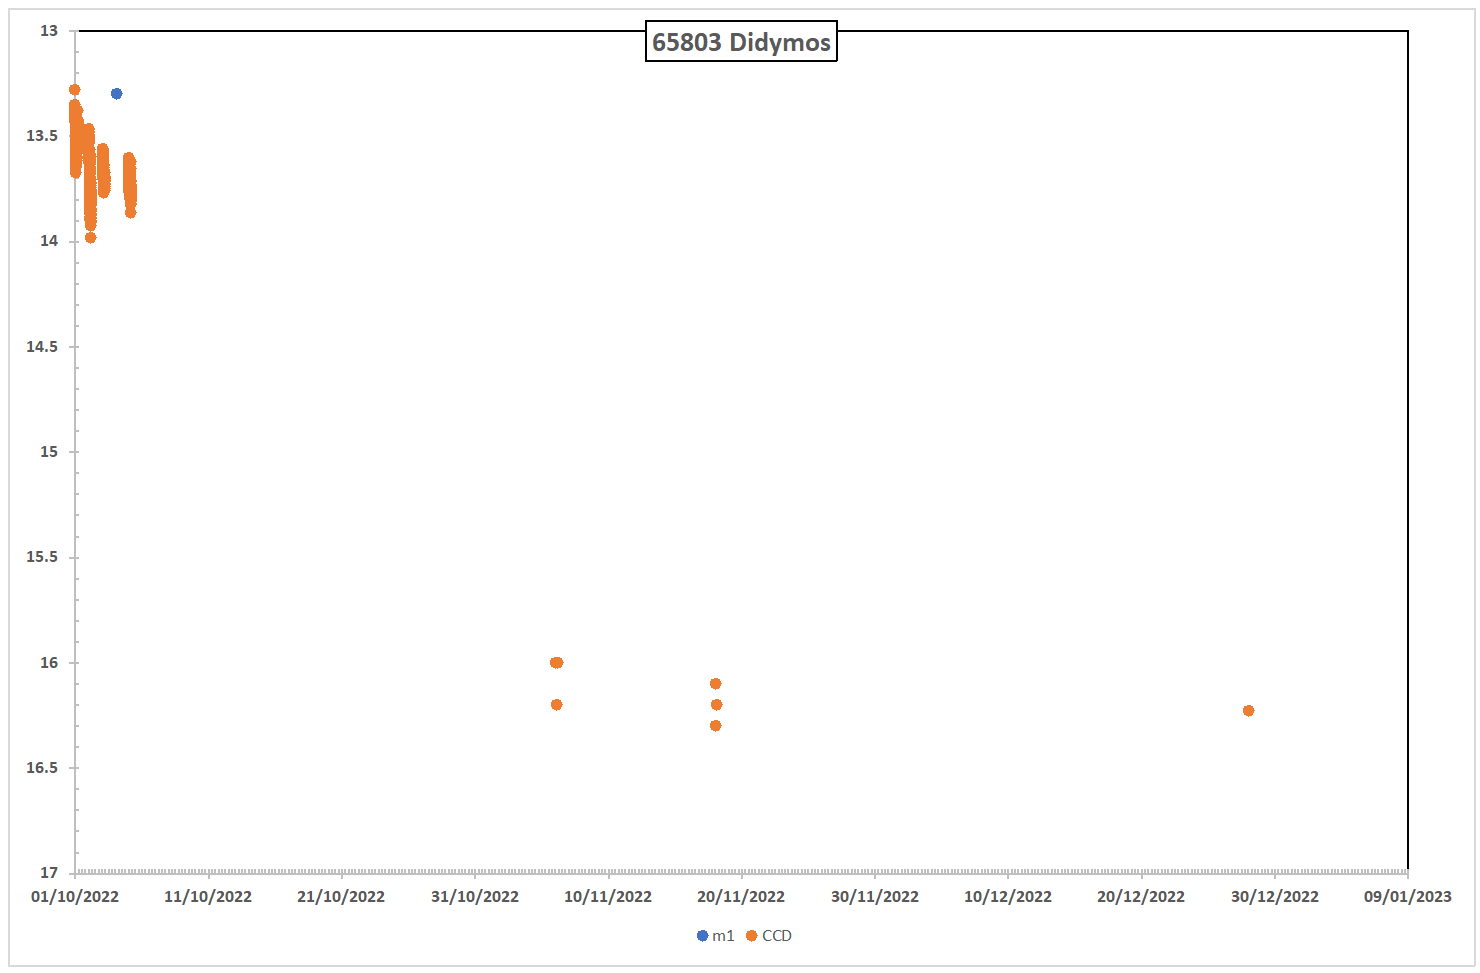This screenshot has width=1480, height=973.
Task: Select the y-axis label 14
Action: [x=49, y=241]
